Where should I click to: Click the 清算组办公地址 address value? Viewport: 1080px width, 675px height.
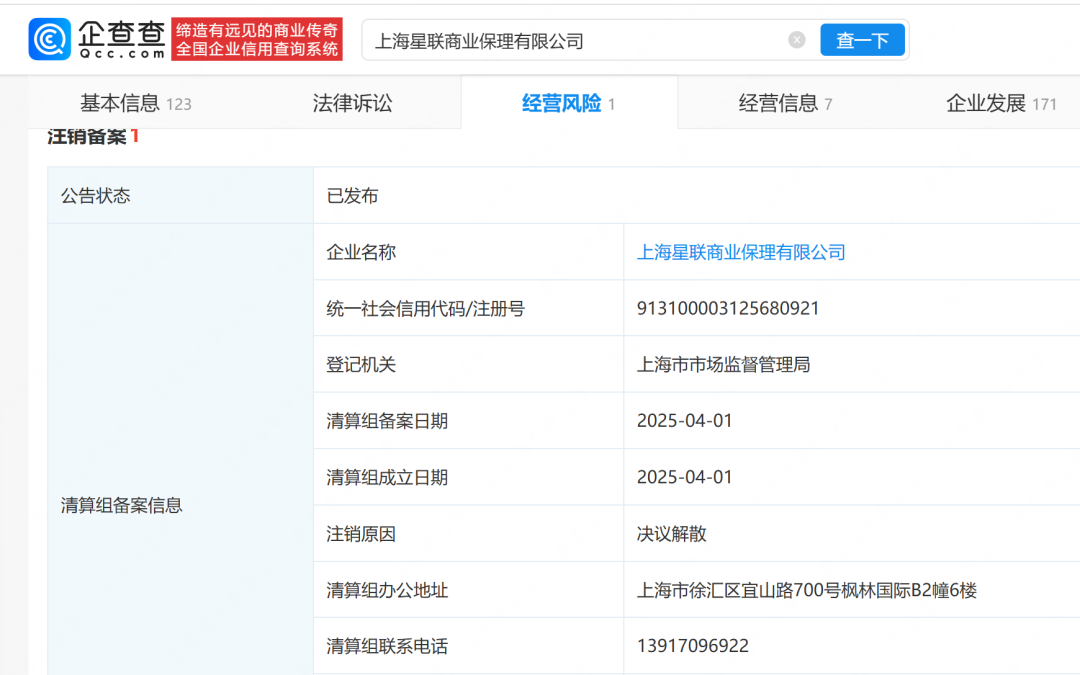[x=806, y=590]
